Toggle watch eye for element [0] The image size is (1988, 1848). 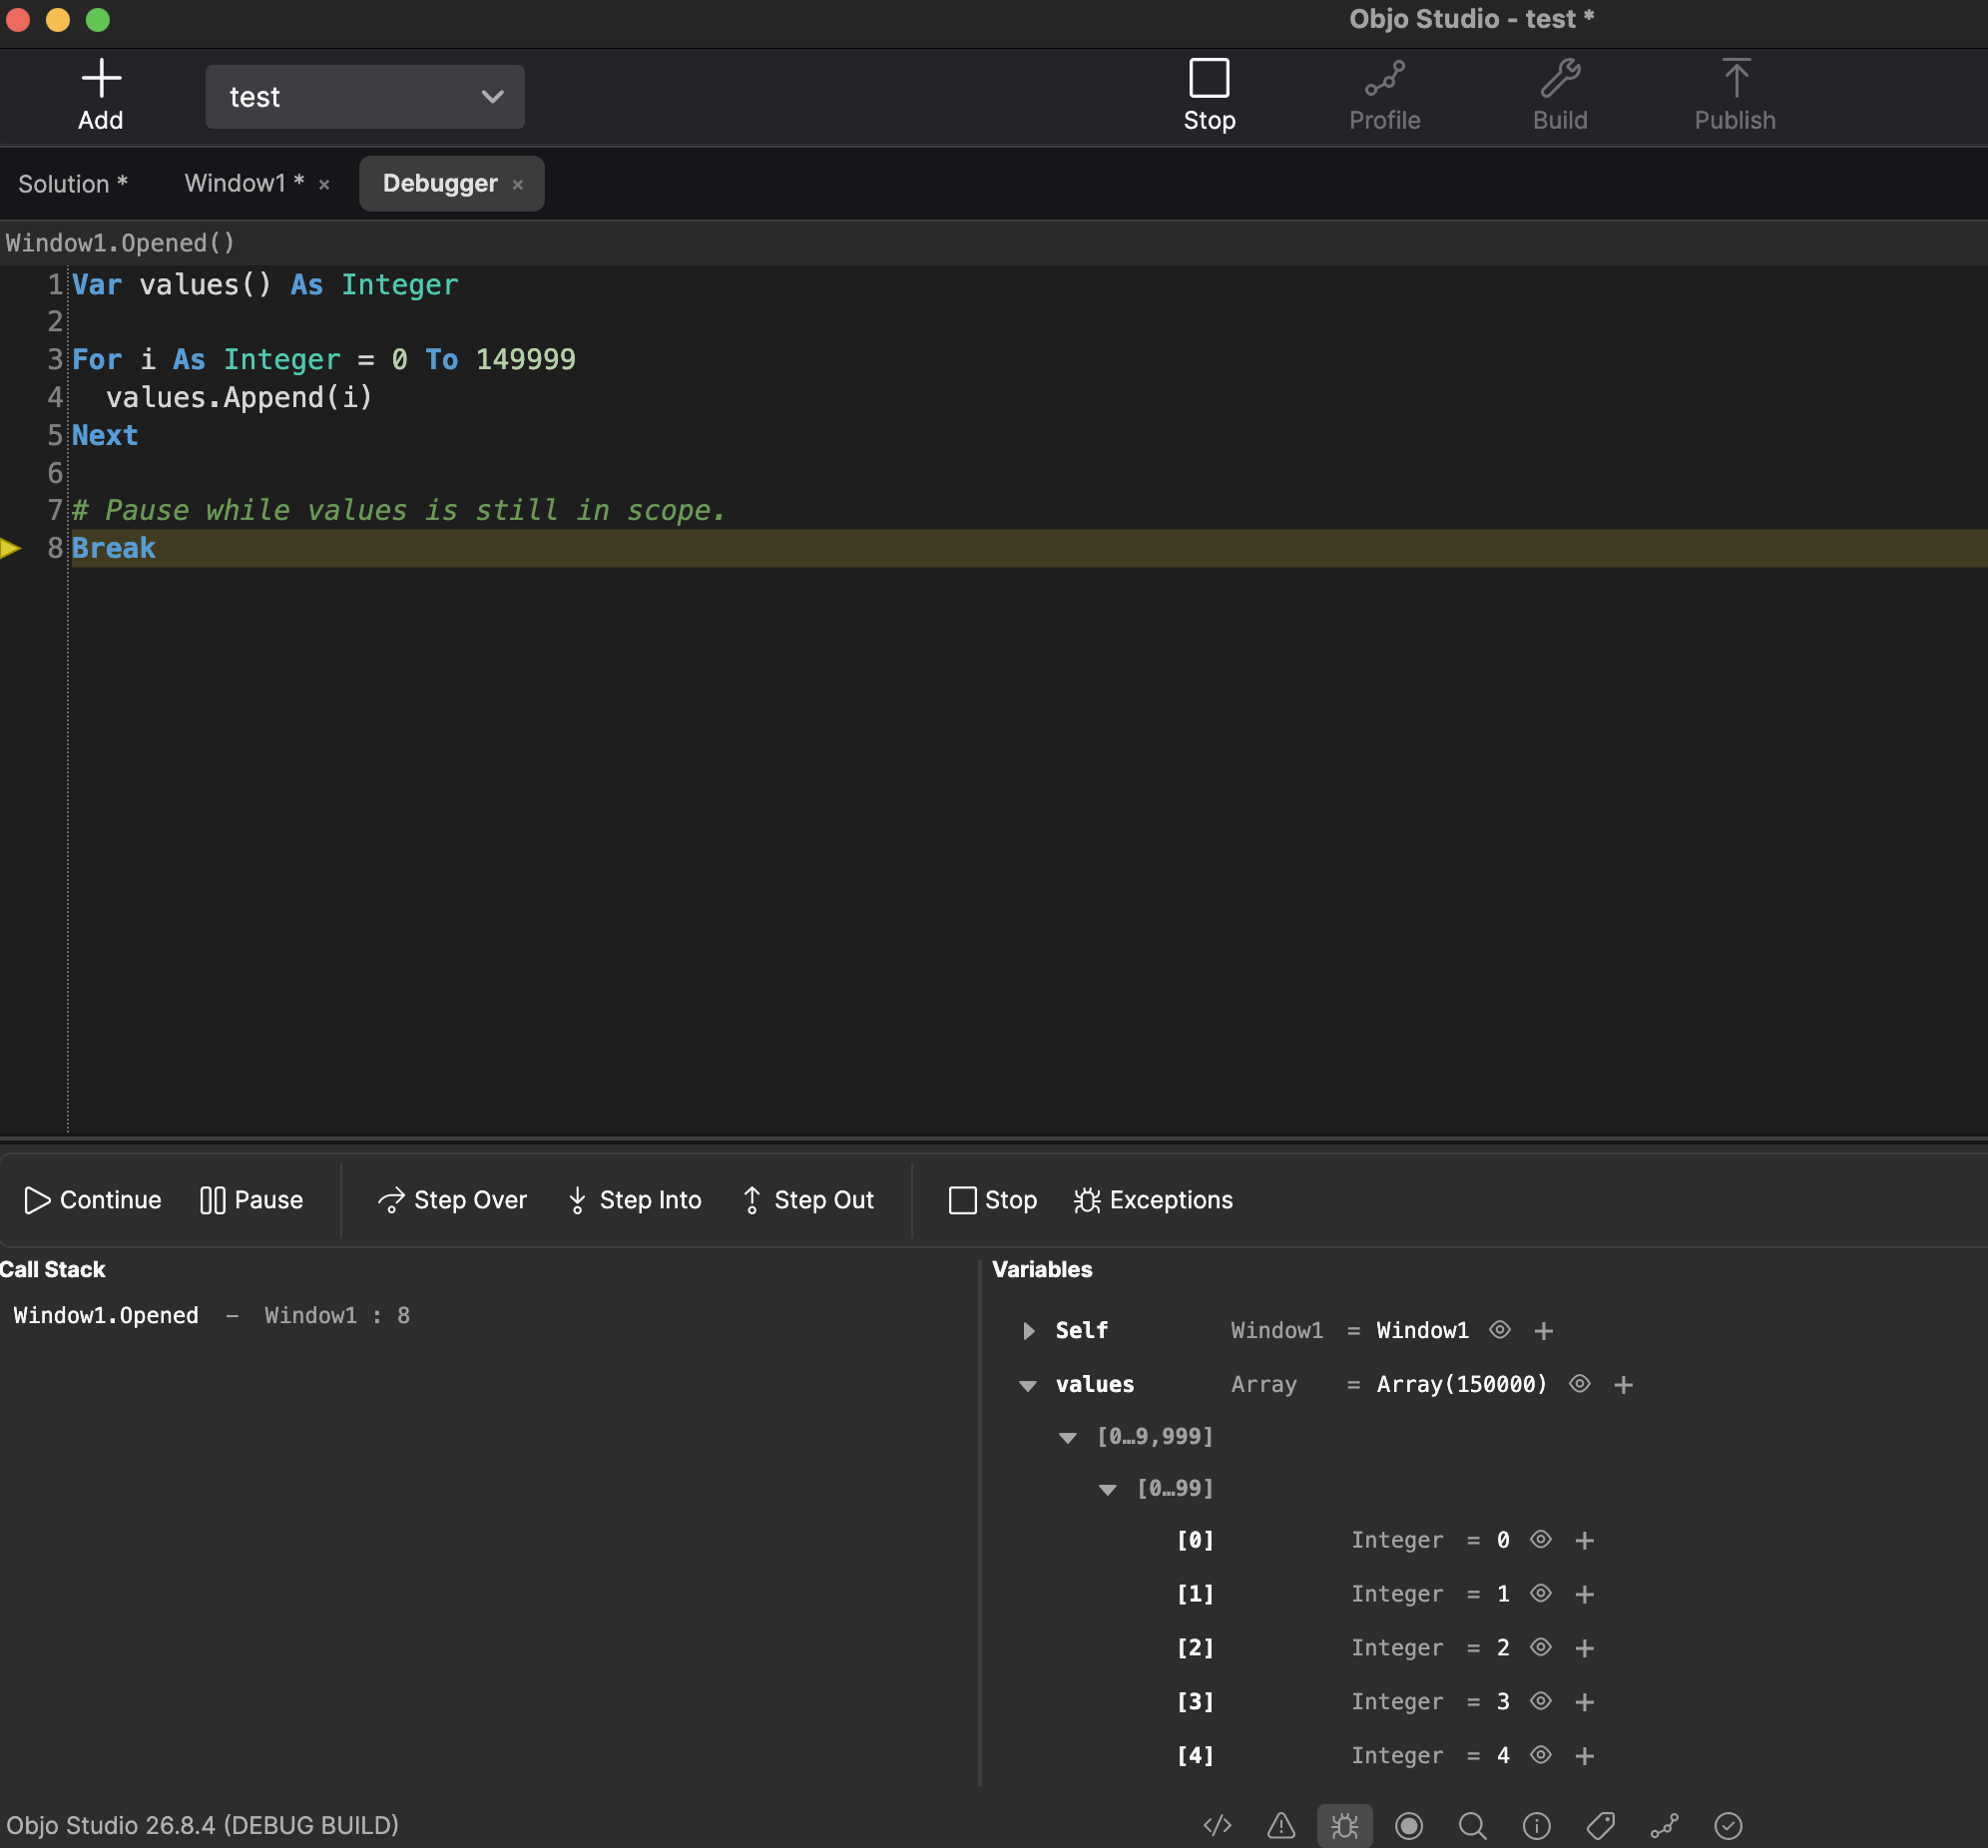point(1541,1540)
